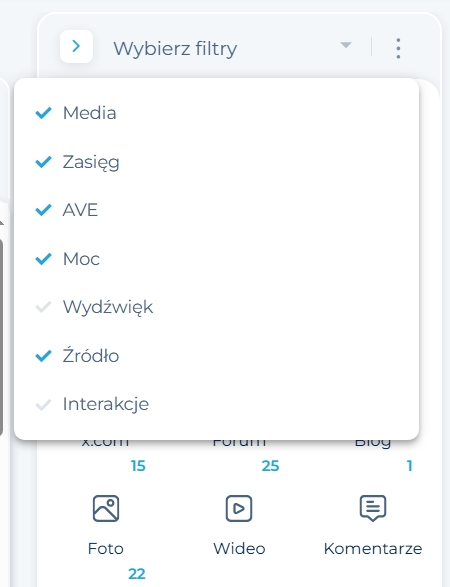Uncheck the Zasięg filter option
Image resolution: width=450 pixels, height=587 pixels.
[x=216, y=162]
